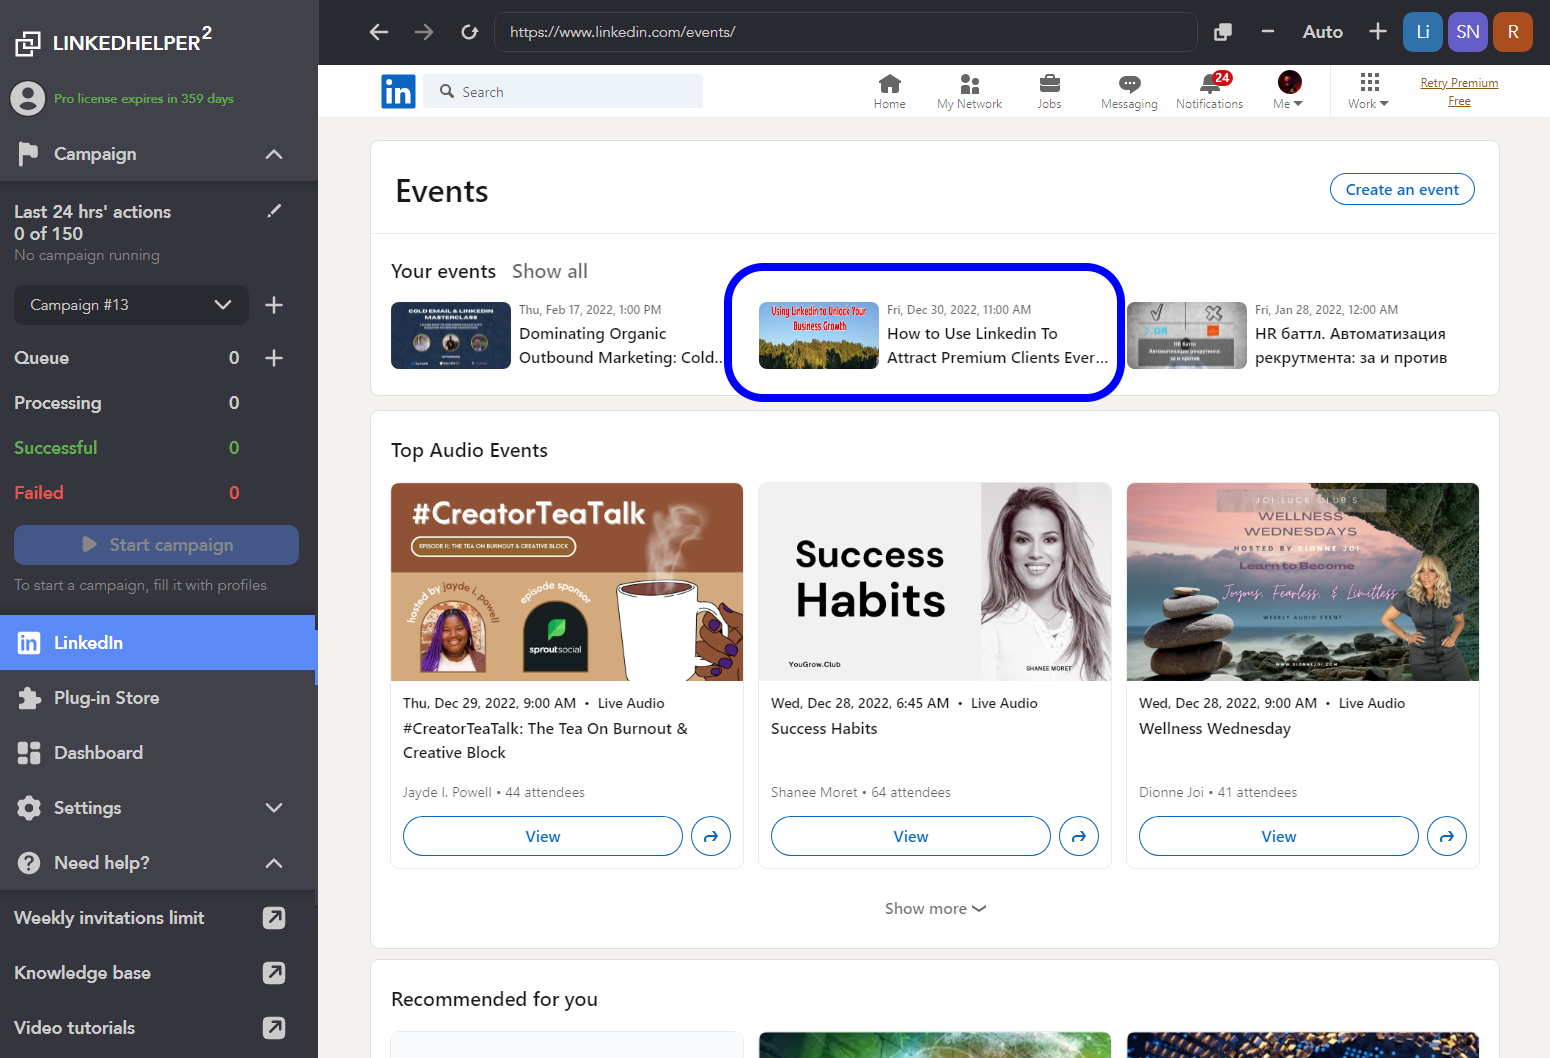Reload the page with the refresh icon
This screenshot has width=1550, height=1058.
click(x=469, y=32)
